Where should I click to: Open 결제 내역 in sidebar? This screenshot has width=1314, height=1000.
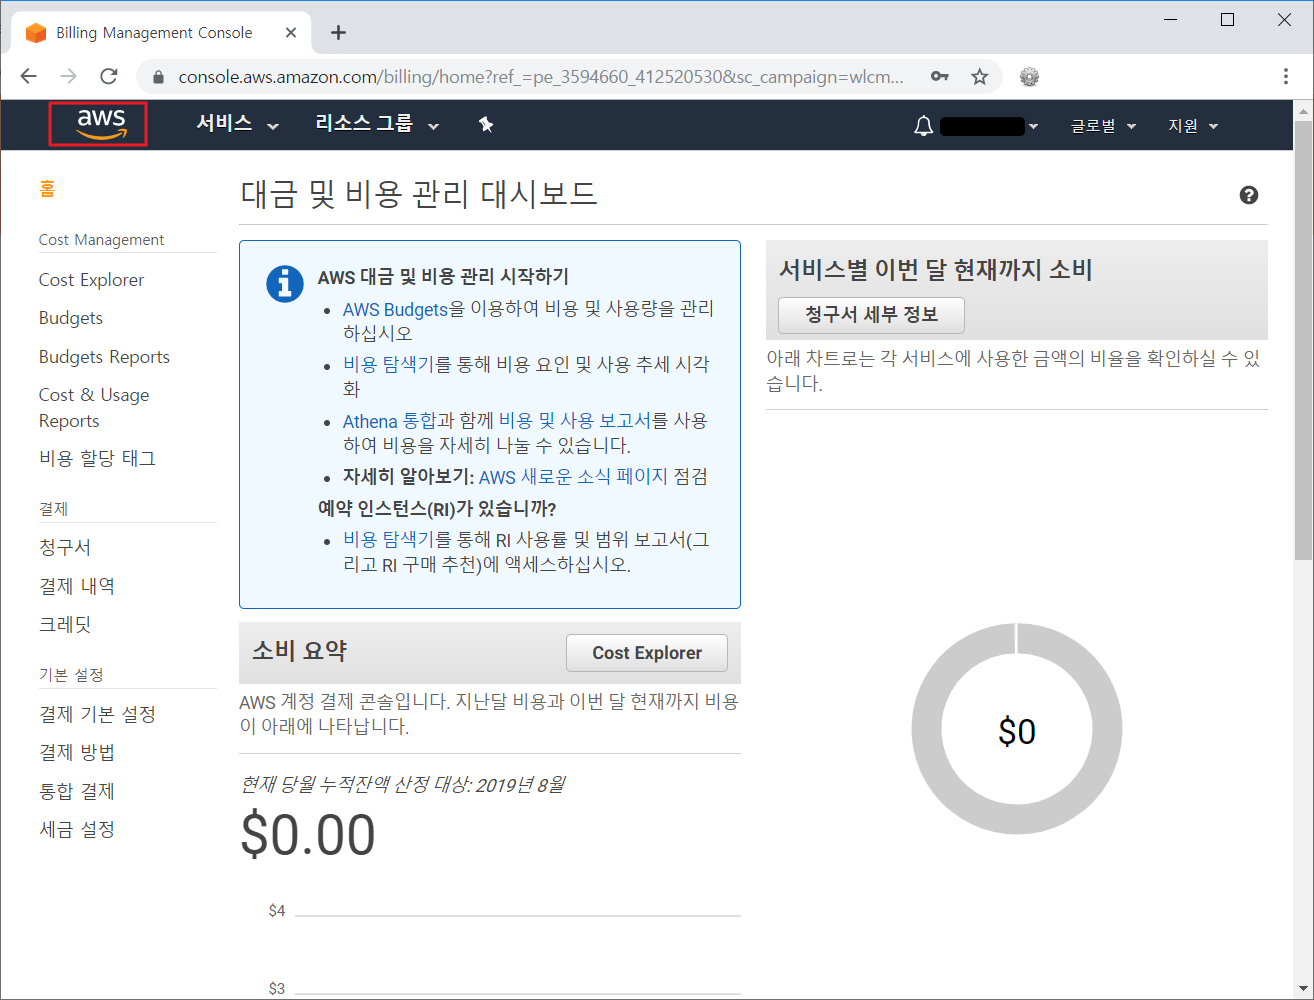77,586
